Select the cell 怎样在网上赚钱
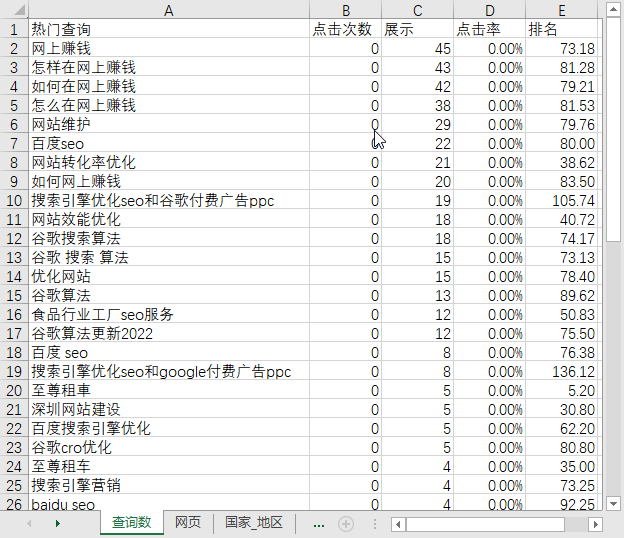Screen dimensions: 624x538 pos(169,67)
